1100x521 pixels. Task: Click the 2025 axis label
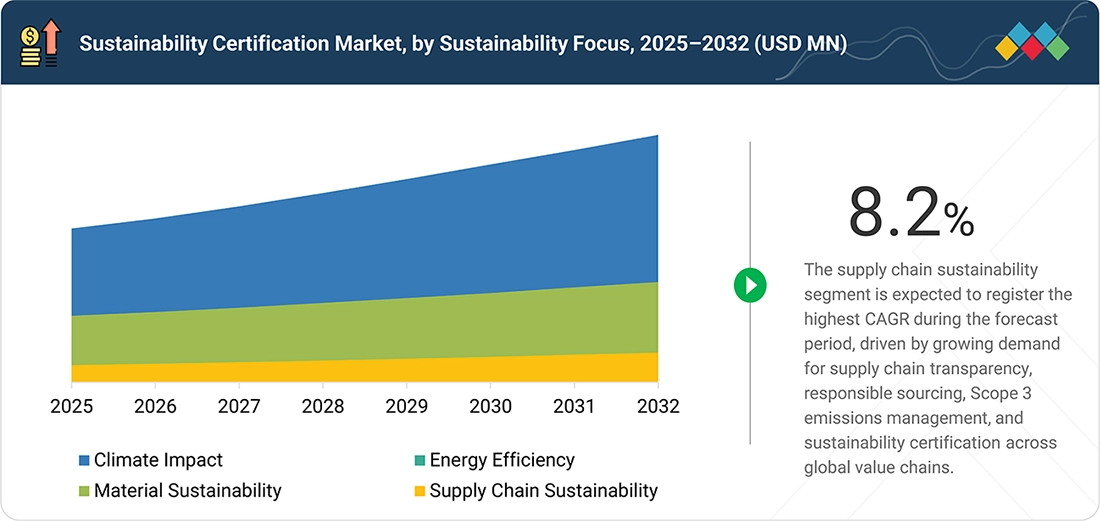[x=72, y=407]
